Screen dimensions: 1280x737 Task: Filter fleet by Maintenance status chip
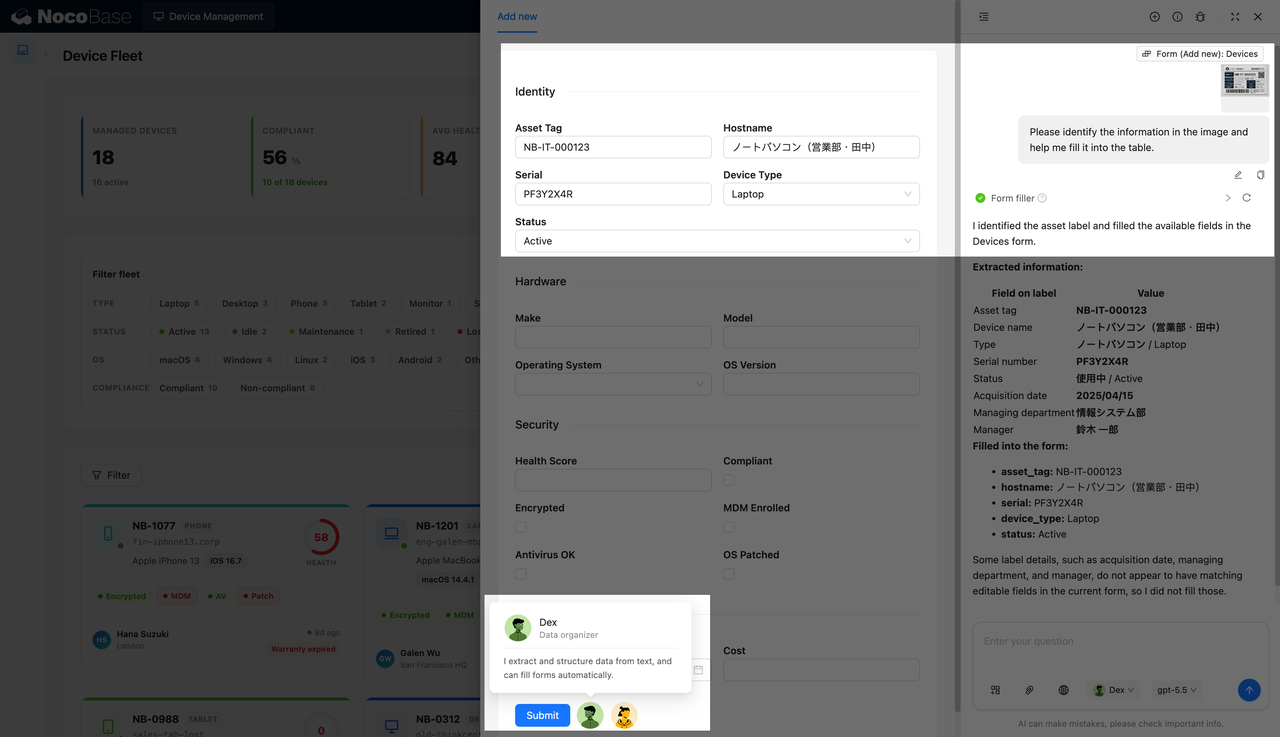click(326, 331)
